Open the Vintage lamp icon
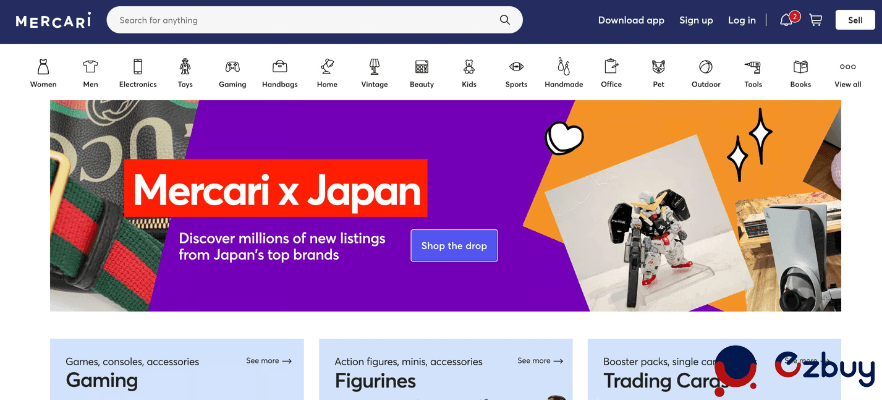The image size is (882, 400). 374,67
